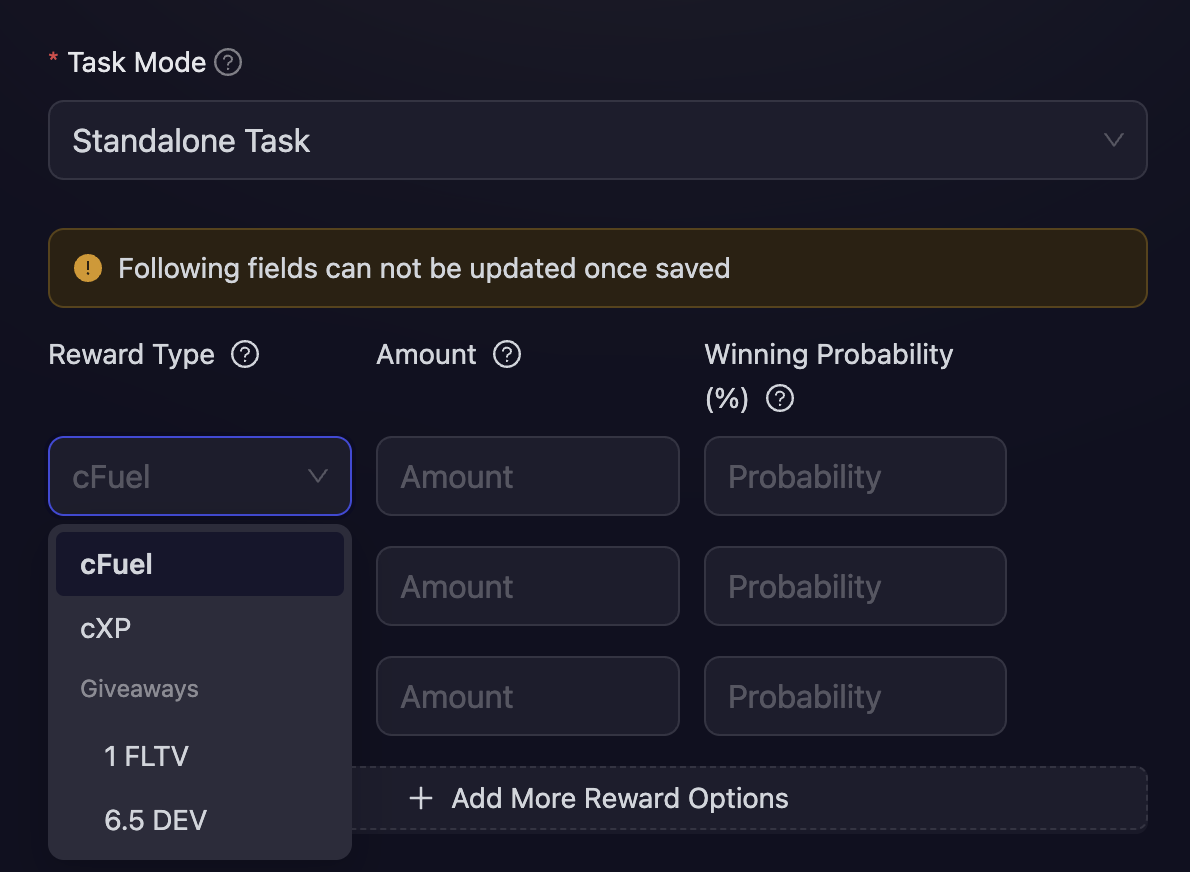Click the second row Amount field
This screenshot has height=872, width=1190.
coord(528,586)
